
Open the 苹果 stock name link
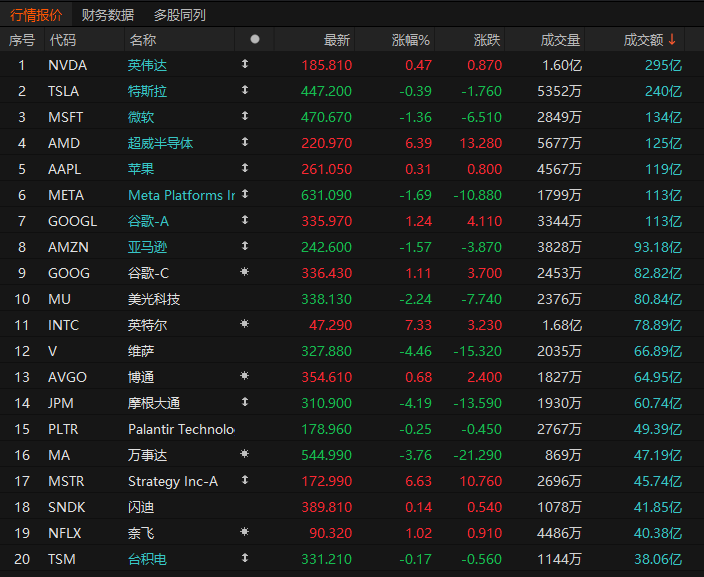141,170
